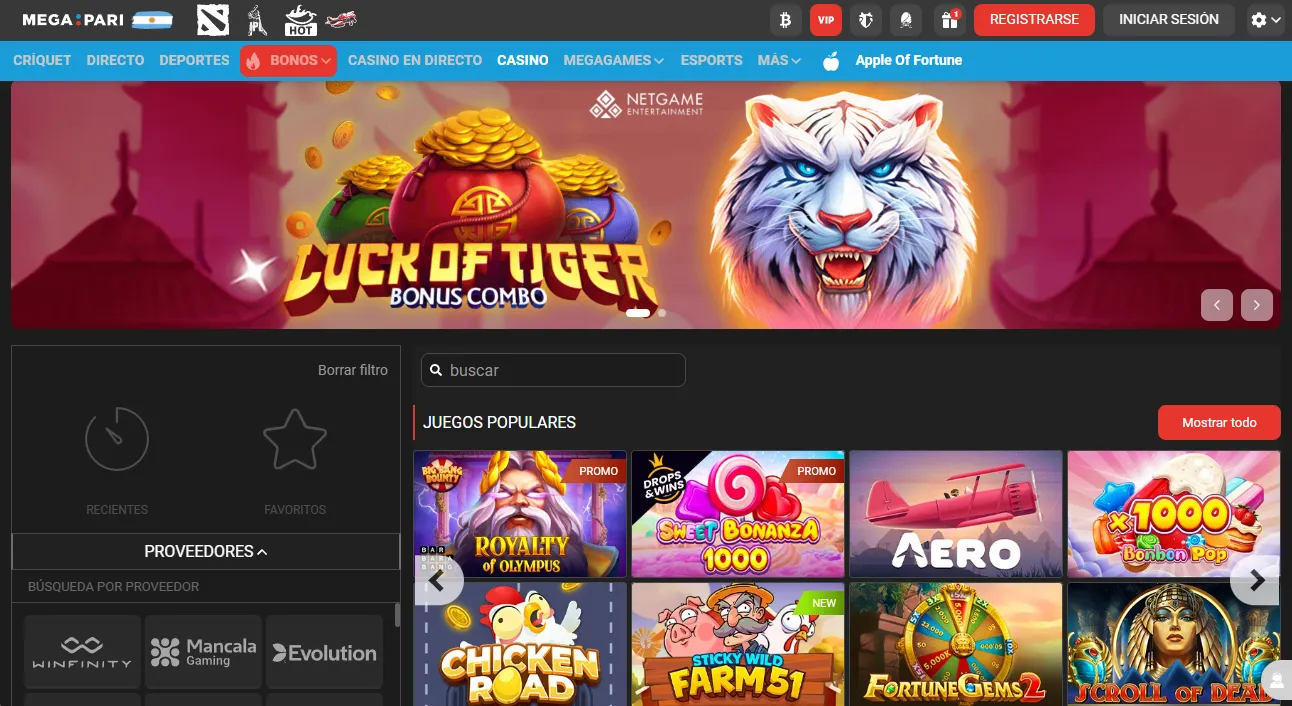Image resolution: width=1292 pixels, height=706 pixels.
Task: Click the Argentina flag selector
Action: click(x=152, y=19)
